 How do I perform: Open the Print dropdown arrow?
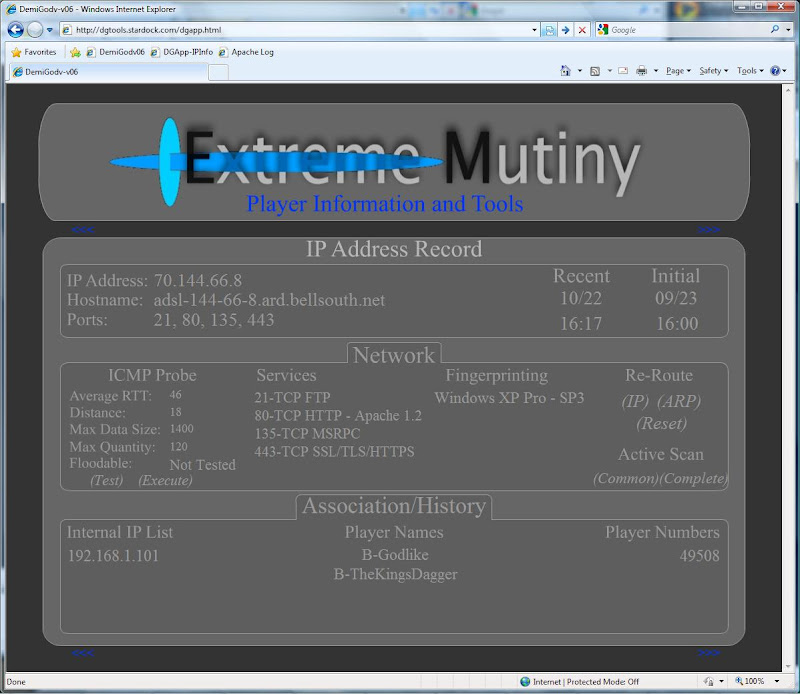656,71
